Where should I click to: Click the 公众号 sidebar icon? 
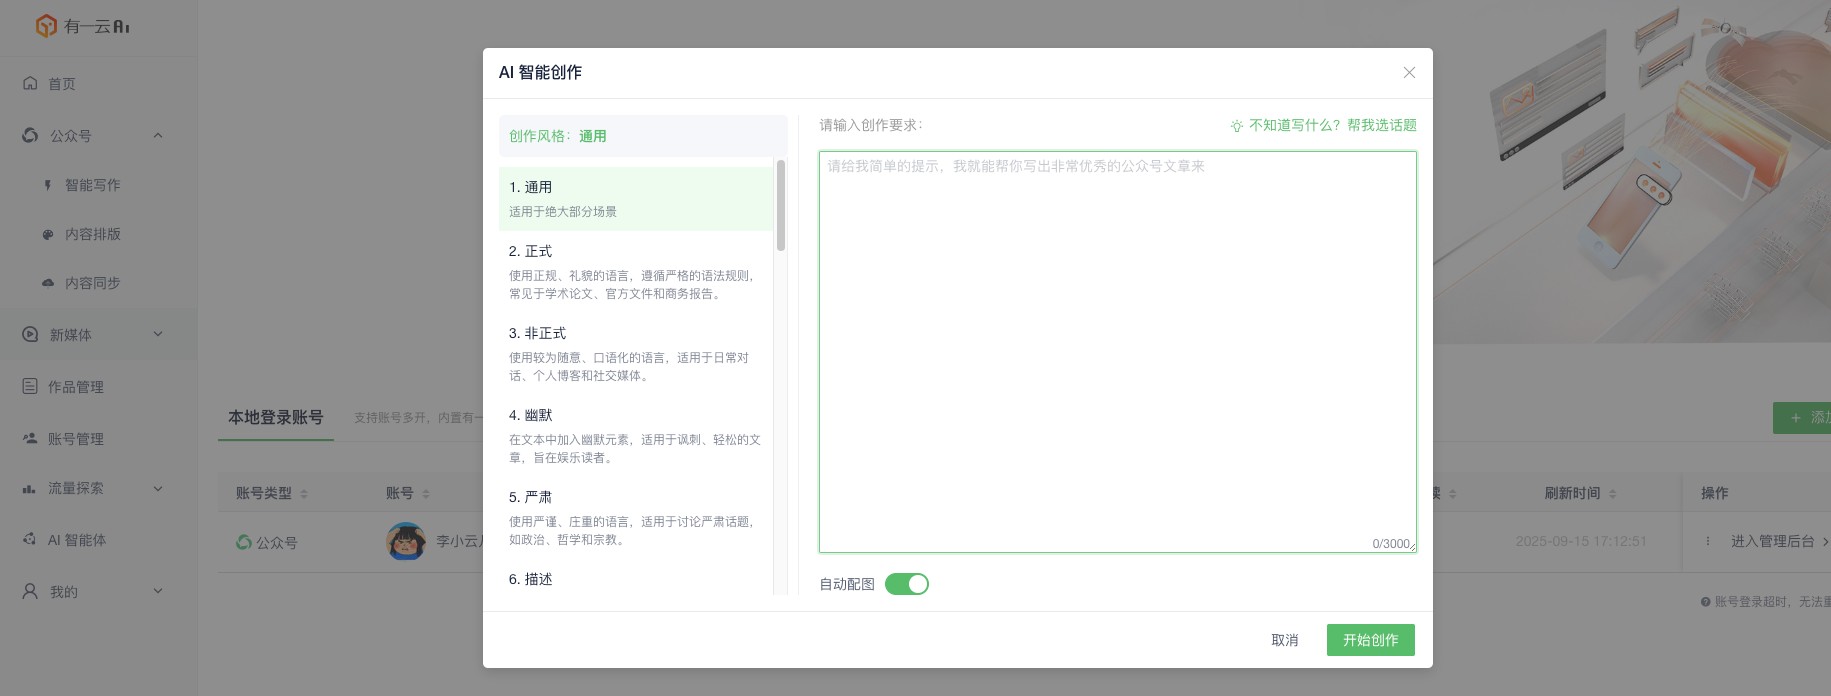pyautogui.click(x=30, y=135)
